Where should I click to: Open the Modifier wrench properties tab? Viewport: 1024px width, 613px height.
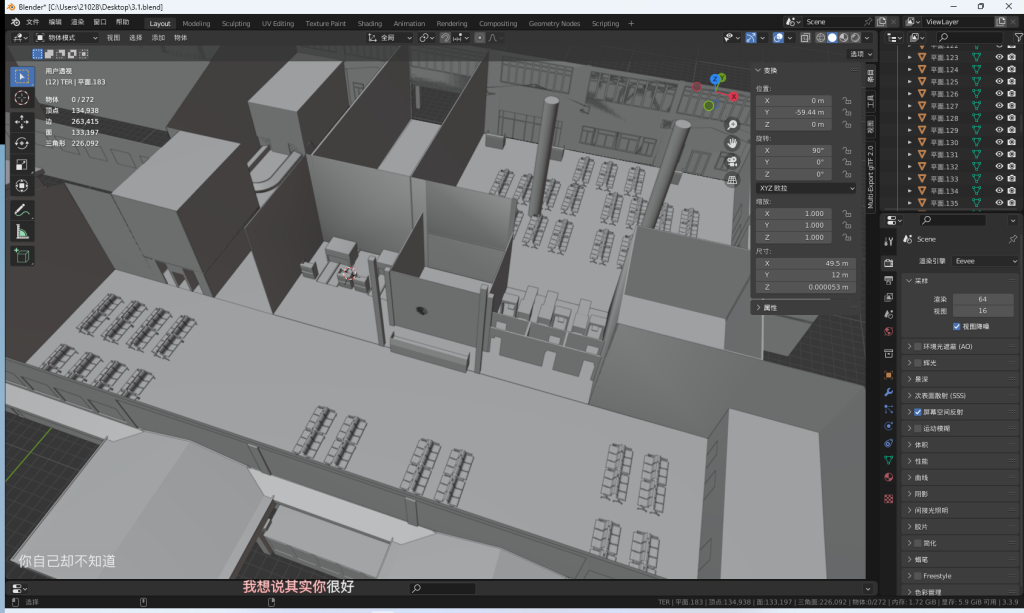coord(888,392)
